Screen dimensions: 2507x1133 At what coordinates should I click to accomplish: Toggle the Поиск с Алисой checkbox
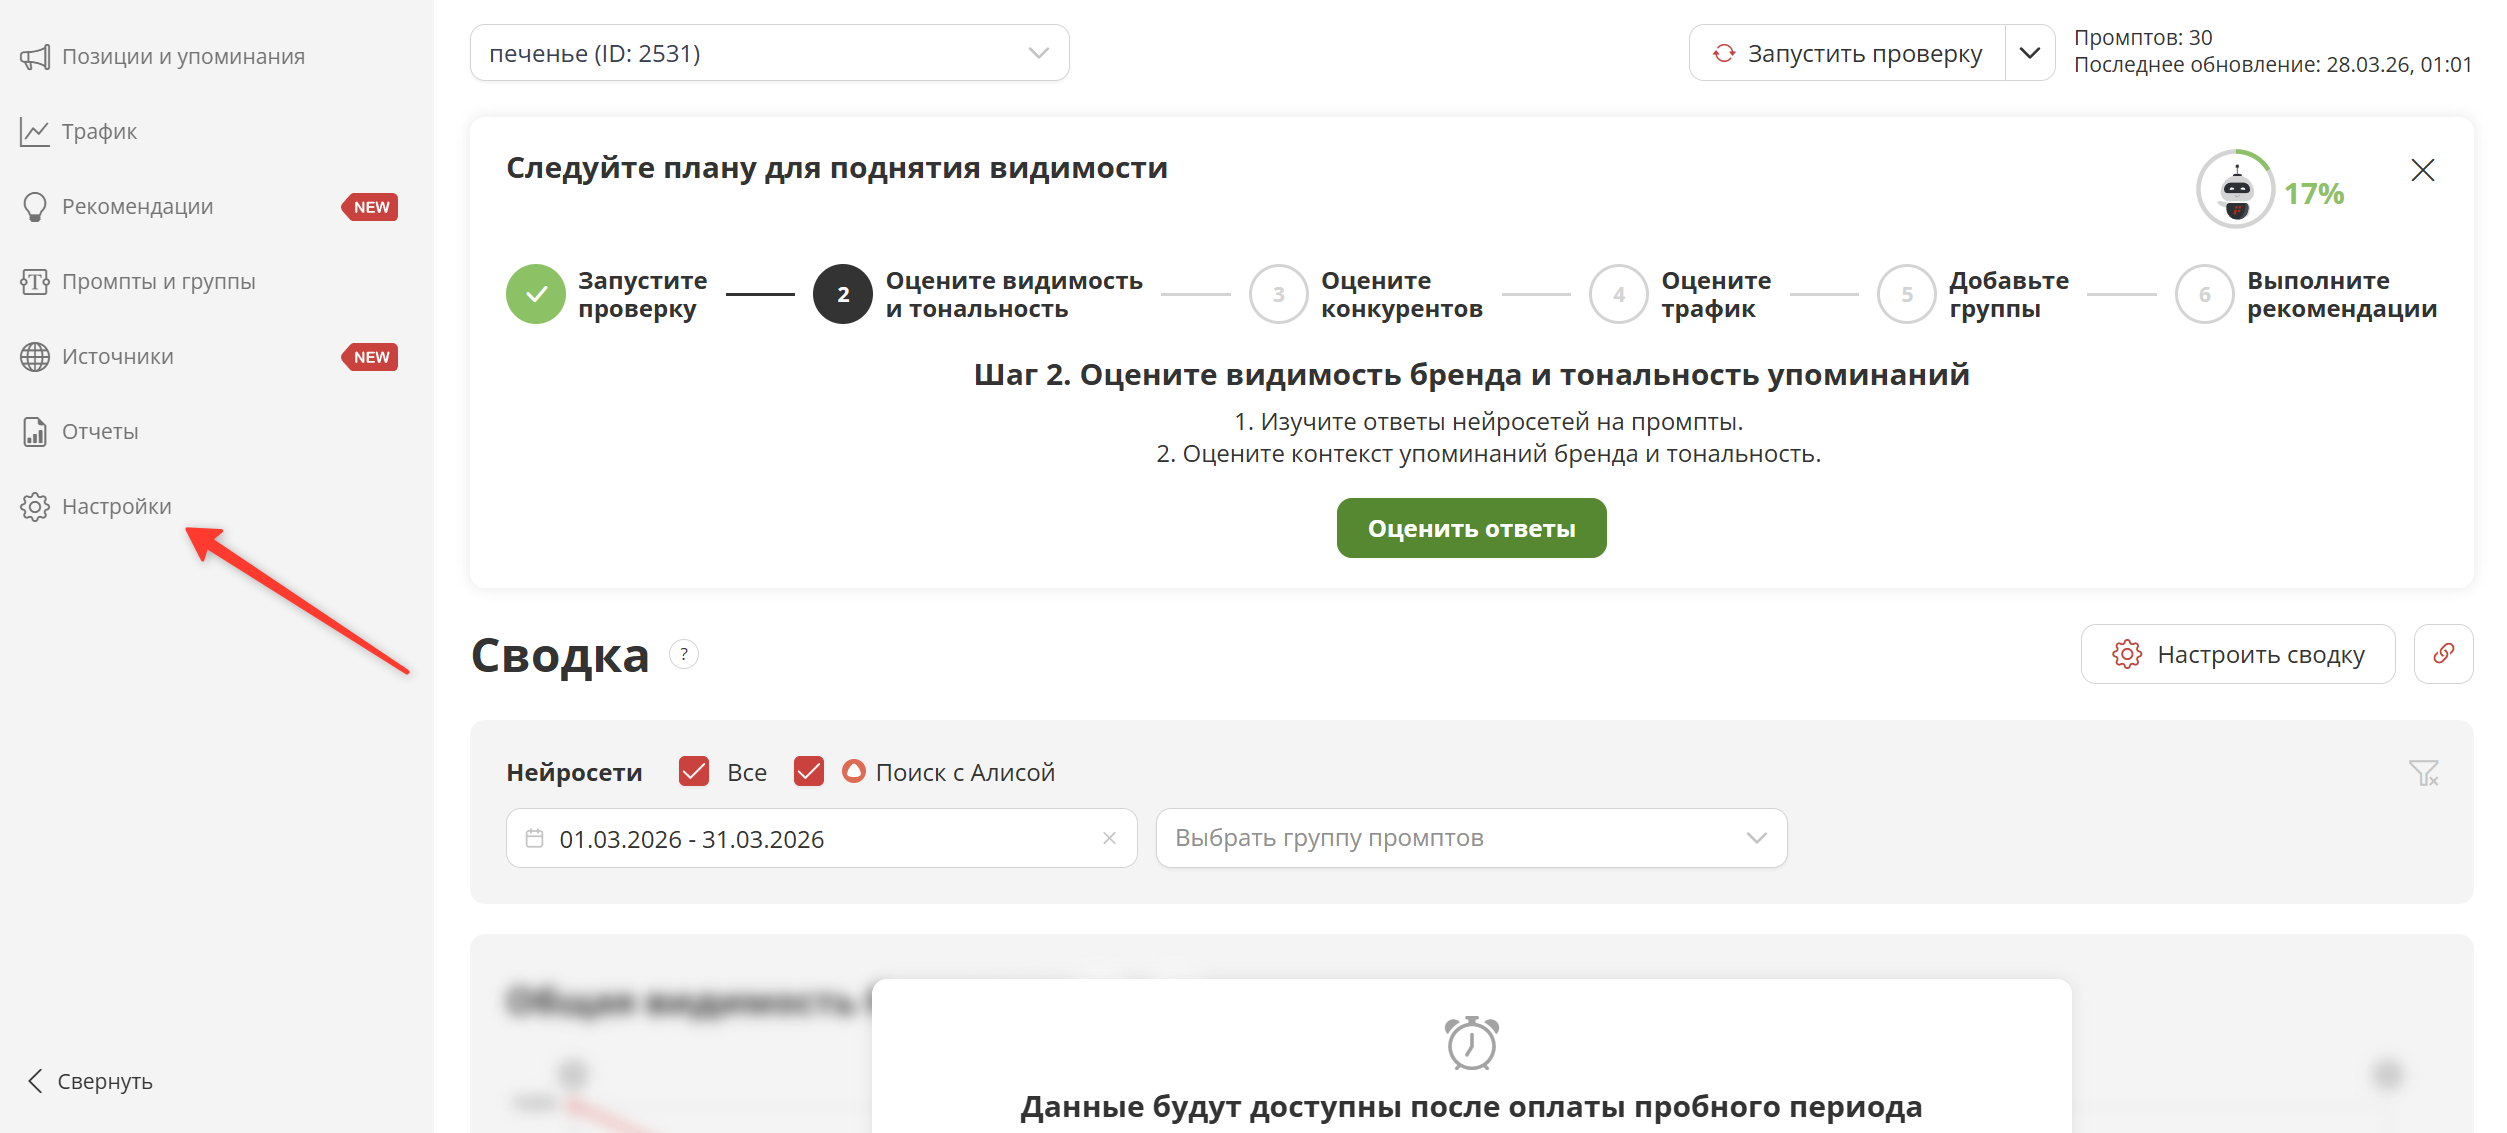point(808,772)
